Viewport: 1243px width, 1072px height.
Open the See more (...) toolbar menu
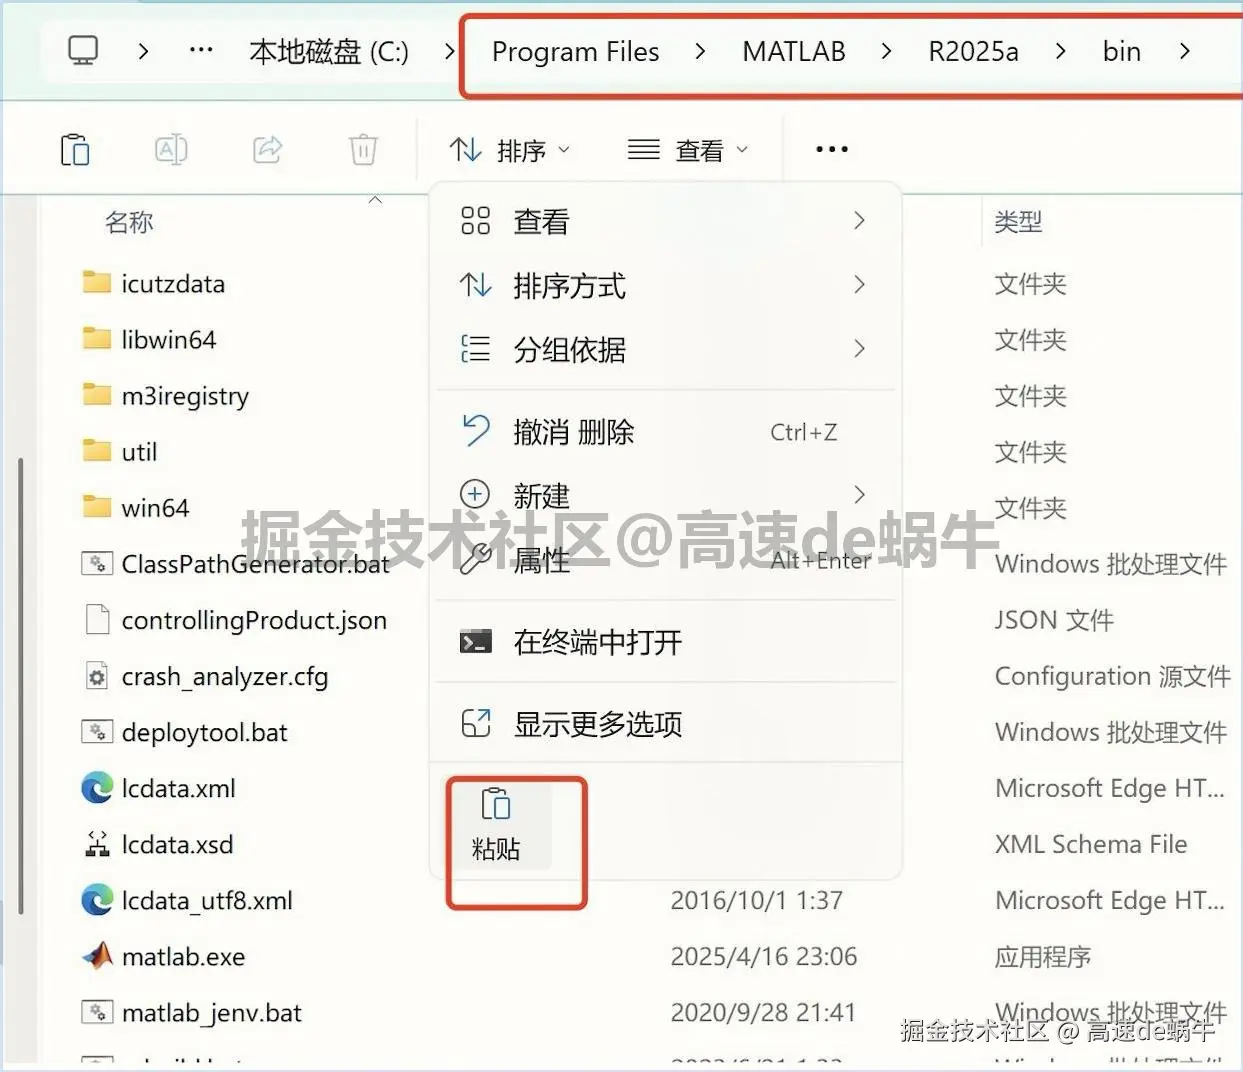click(x=831, y=148)
